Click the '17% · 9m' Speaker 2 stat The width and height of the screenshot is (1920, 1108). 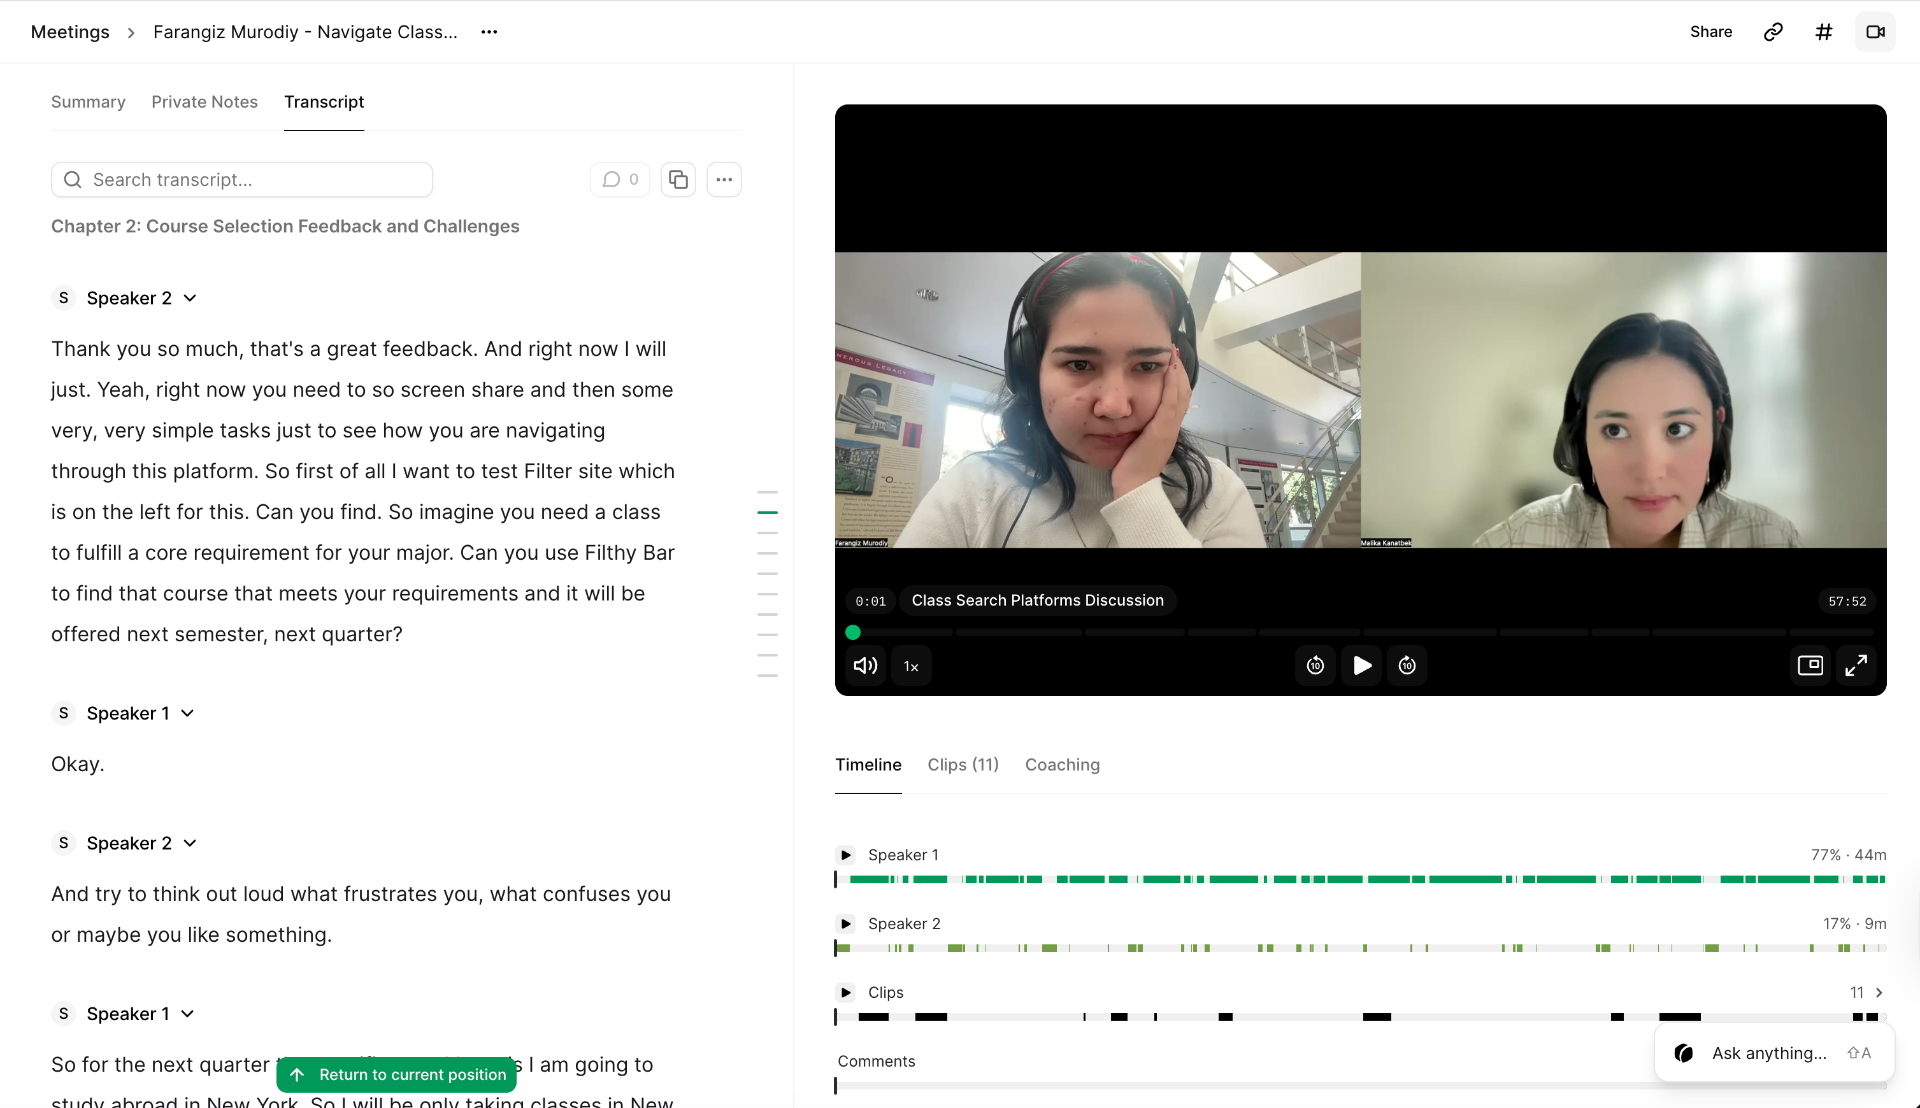pos(1854,924)
